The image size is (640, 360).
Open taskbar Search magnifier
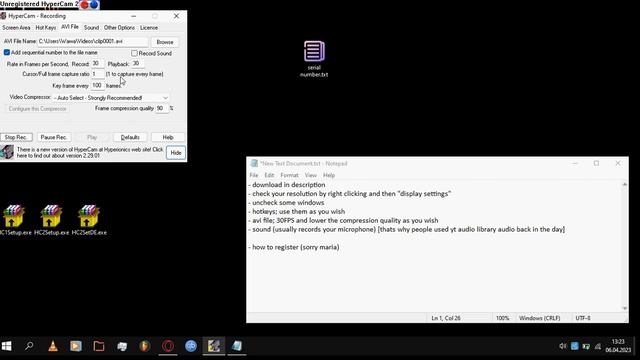pos(29,346)
